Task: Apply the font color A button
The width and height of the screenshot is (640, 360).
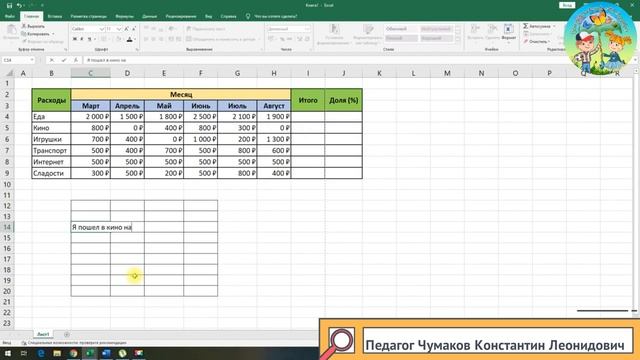Action: point(129,39)
